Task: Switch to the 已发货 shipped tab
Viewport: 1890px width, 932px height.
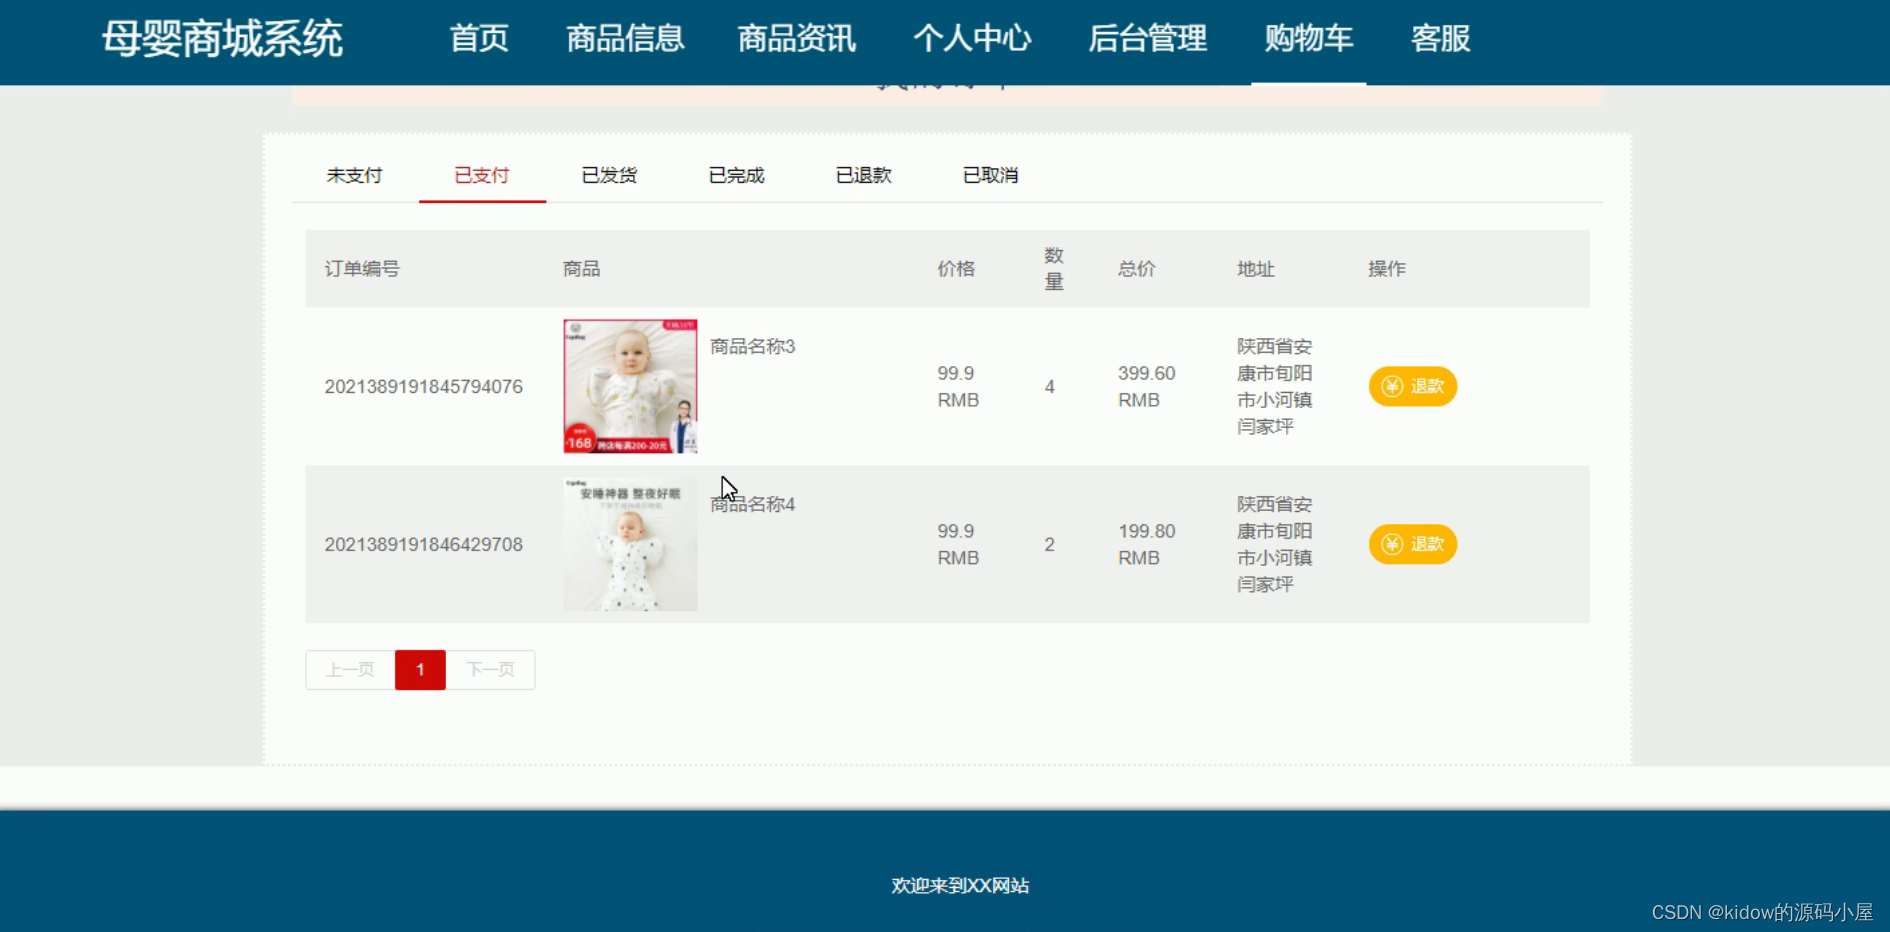Action: click(608, 175)
